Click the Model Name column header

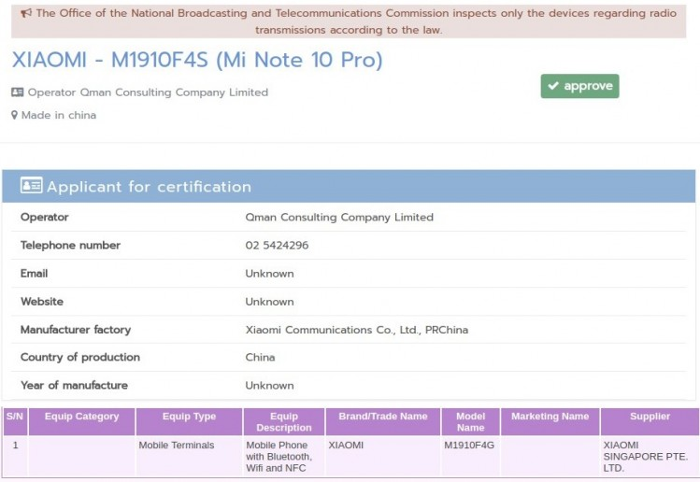(x=471, y=422)
